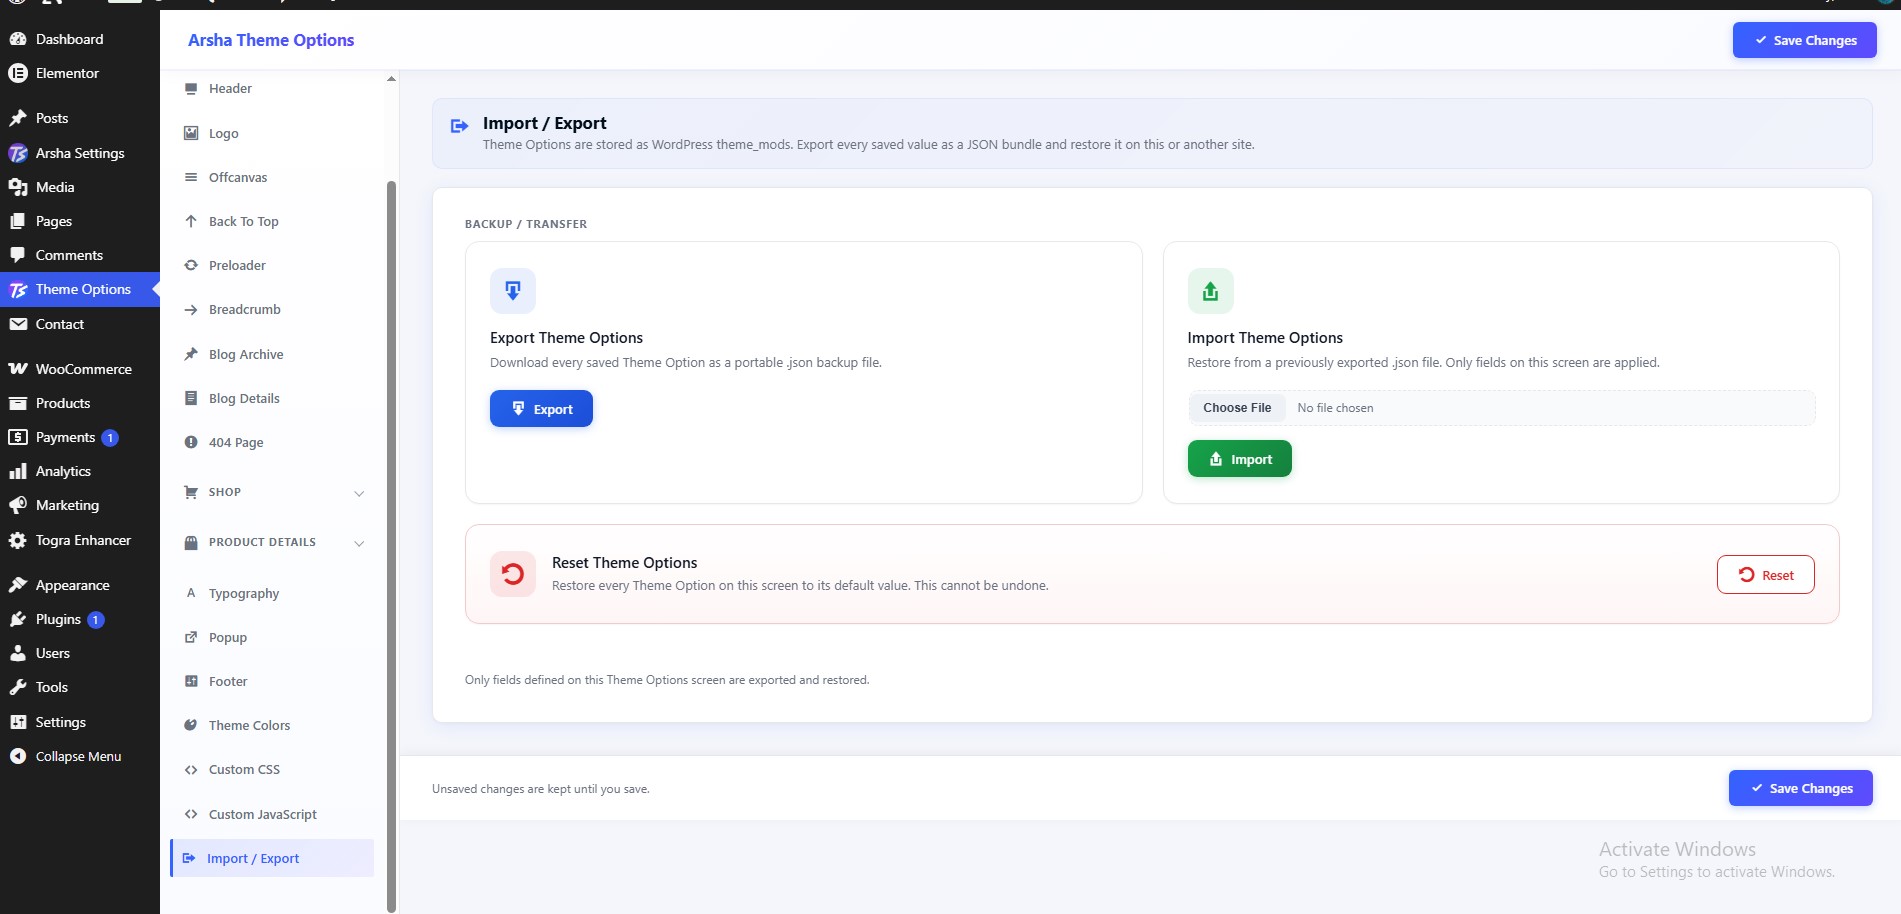1901x914 pixels.
Task: Click the 404 Page warning icon
Action: coord(191,442)
